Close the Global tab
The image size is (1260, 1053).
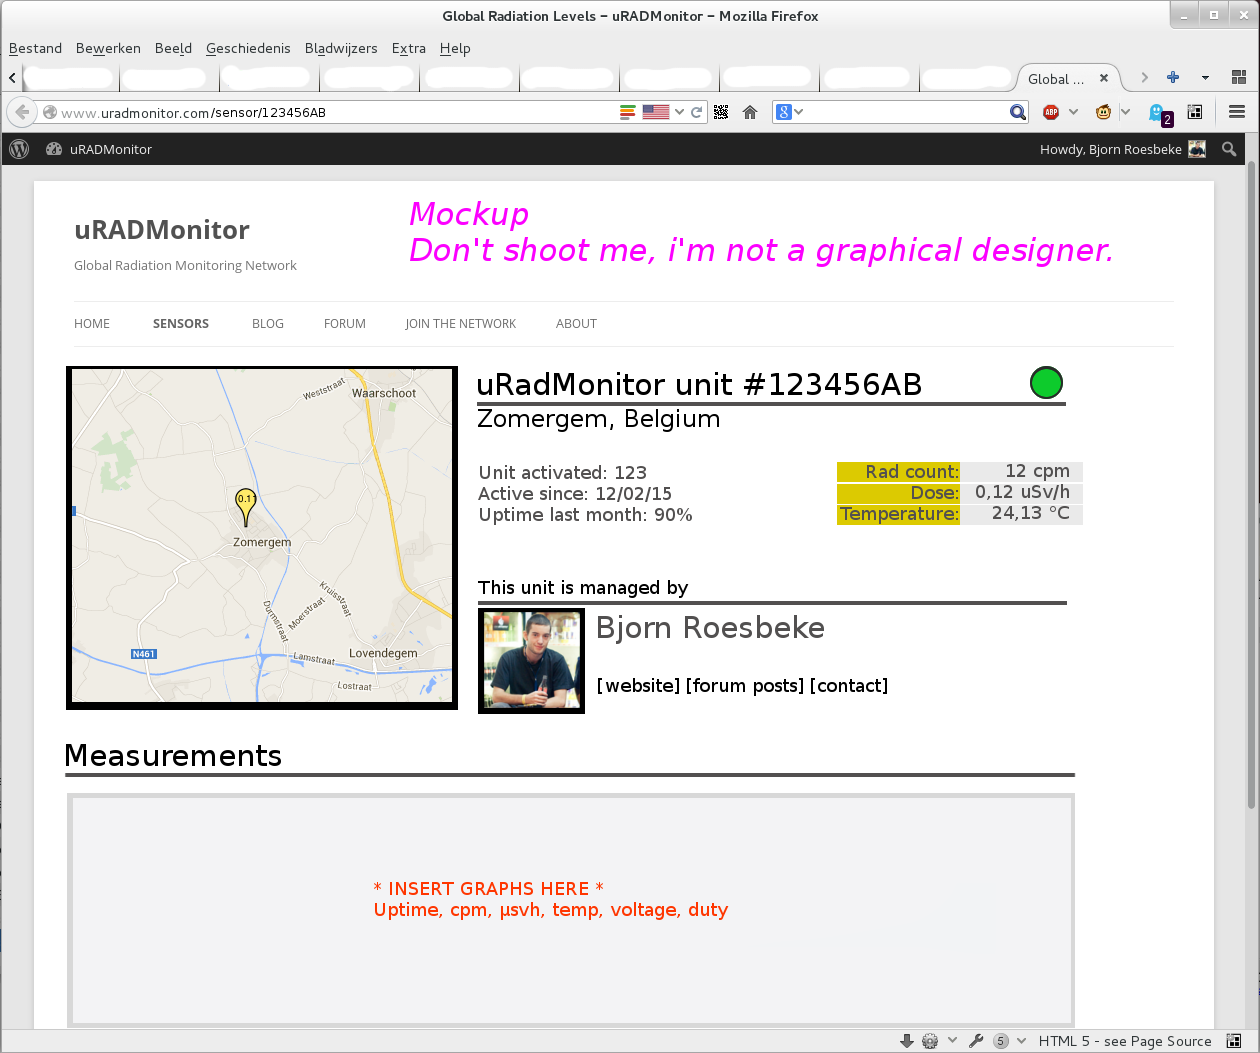(x=1104, y=78)
